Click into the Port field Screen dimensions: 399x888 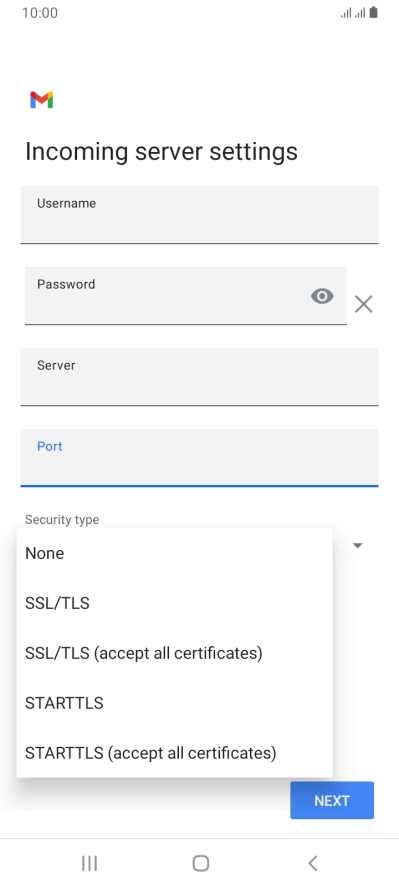[x=199, y=458]
